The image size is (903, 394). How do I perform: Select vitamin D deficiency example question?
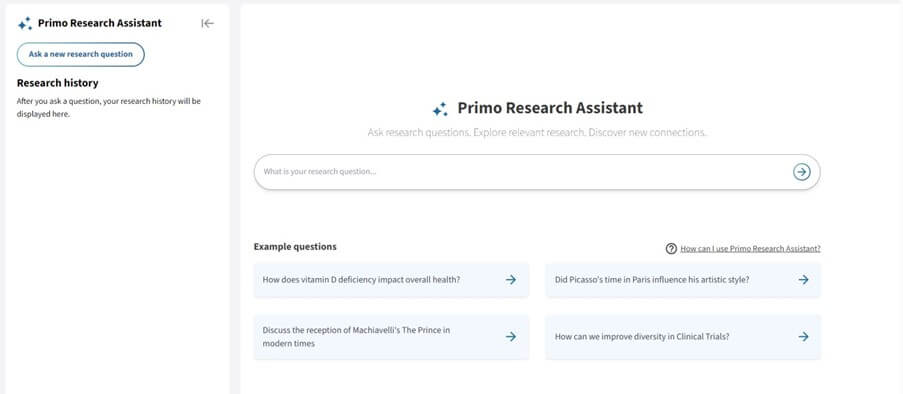(391, 280)
